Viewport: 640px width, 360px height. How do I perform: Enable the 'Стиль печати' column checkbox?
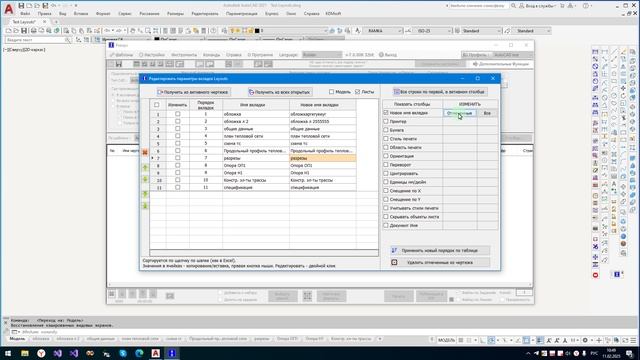point(386,139)
